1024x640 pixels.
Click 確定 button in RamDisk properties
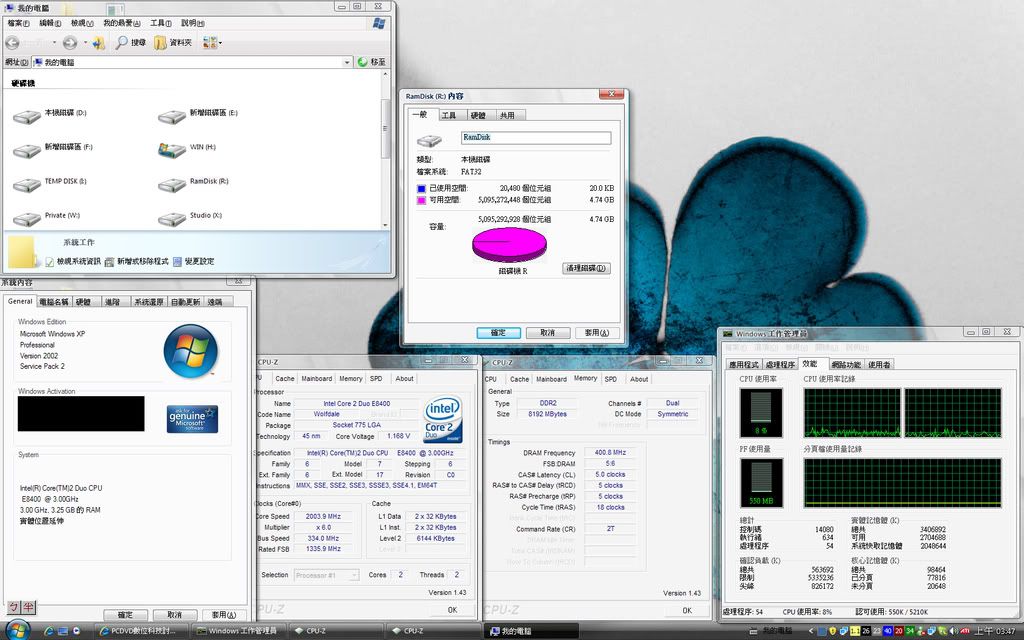(498, 333)
